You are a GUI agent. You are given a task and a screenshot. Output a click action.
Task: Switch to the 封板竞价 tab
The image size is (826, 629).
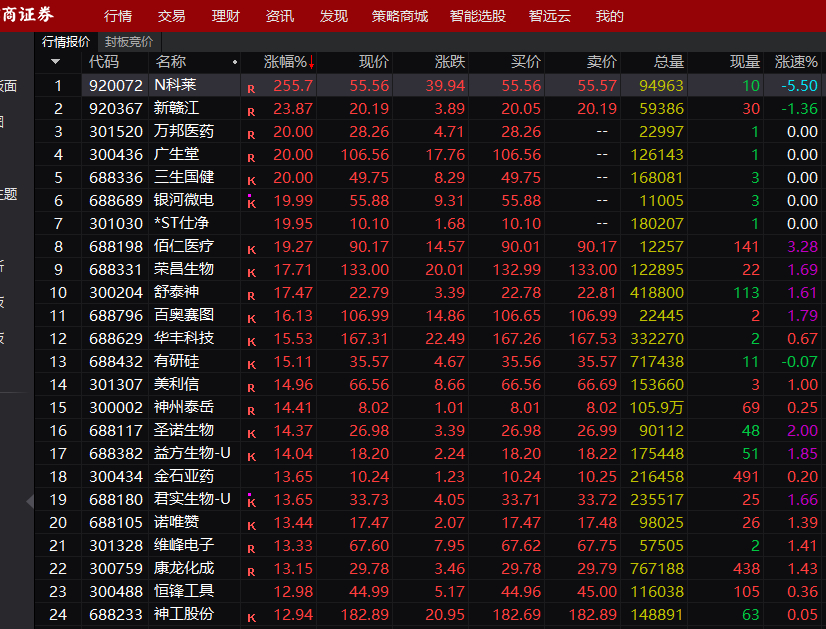point(129,42)
